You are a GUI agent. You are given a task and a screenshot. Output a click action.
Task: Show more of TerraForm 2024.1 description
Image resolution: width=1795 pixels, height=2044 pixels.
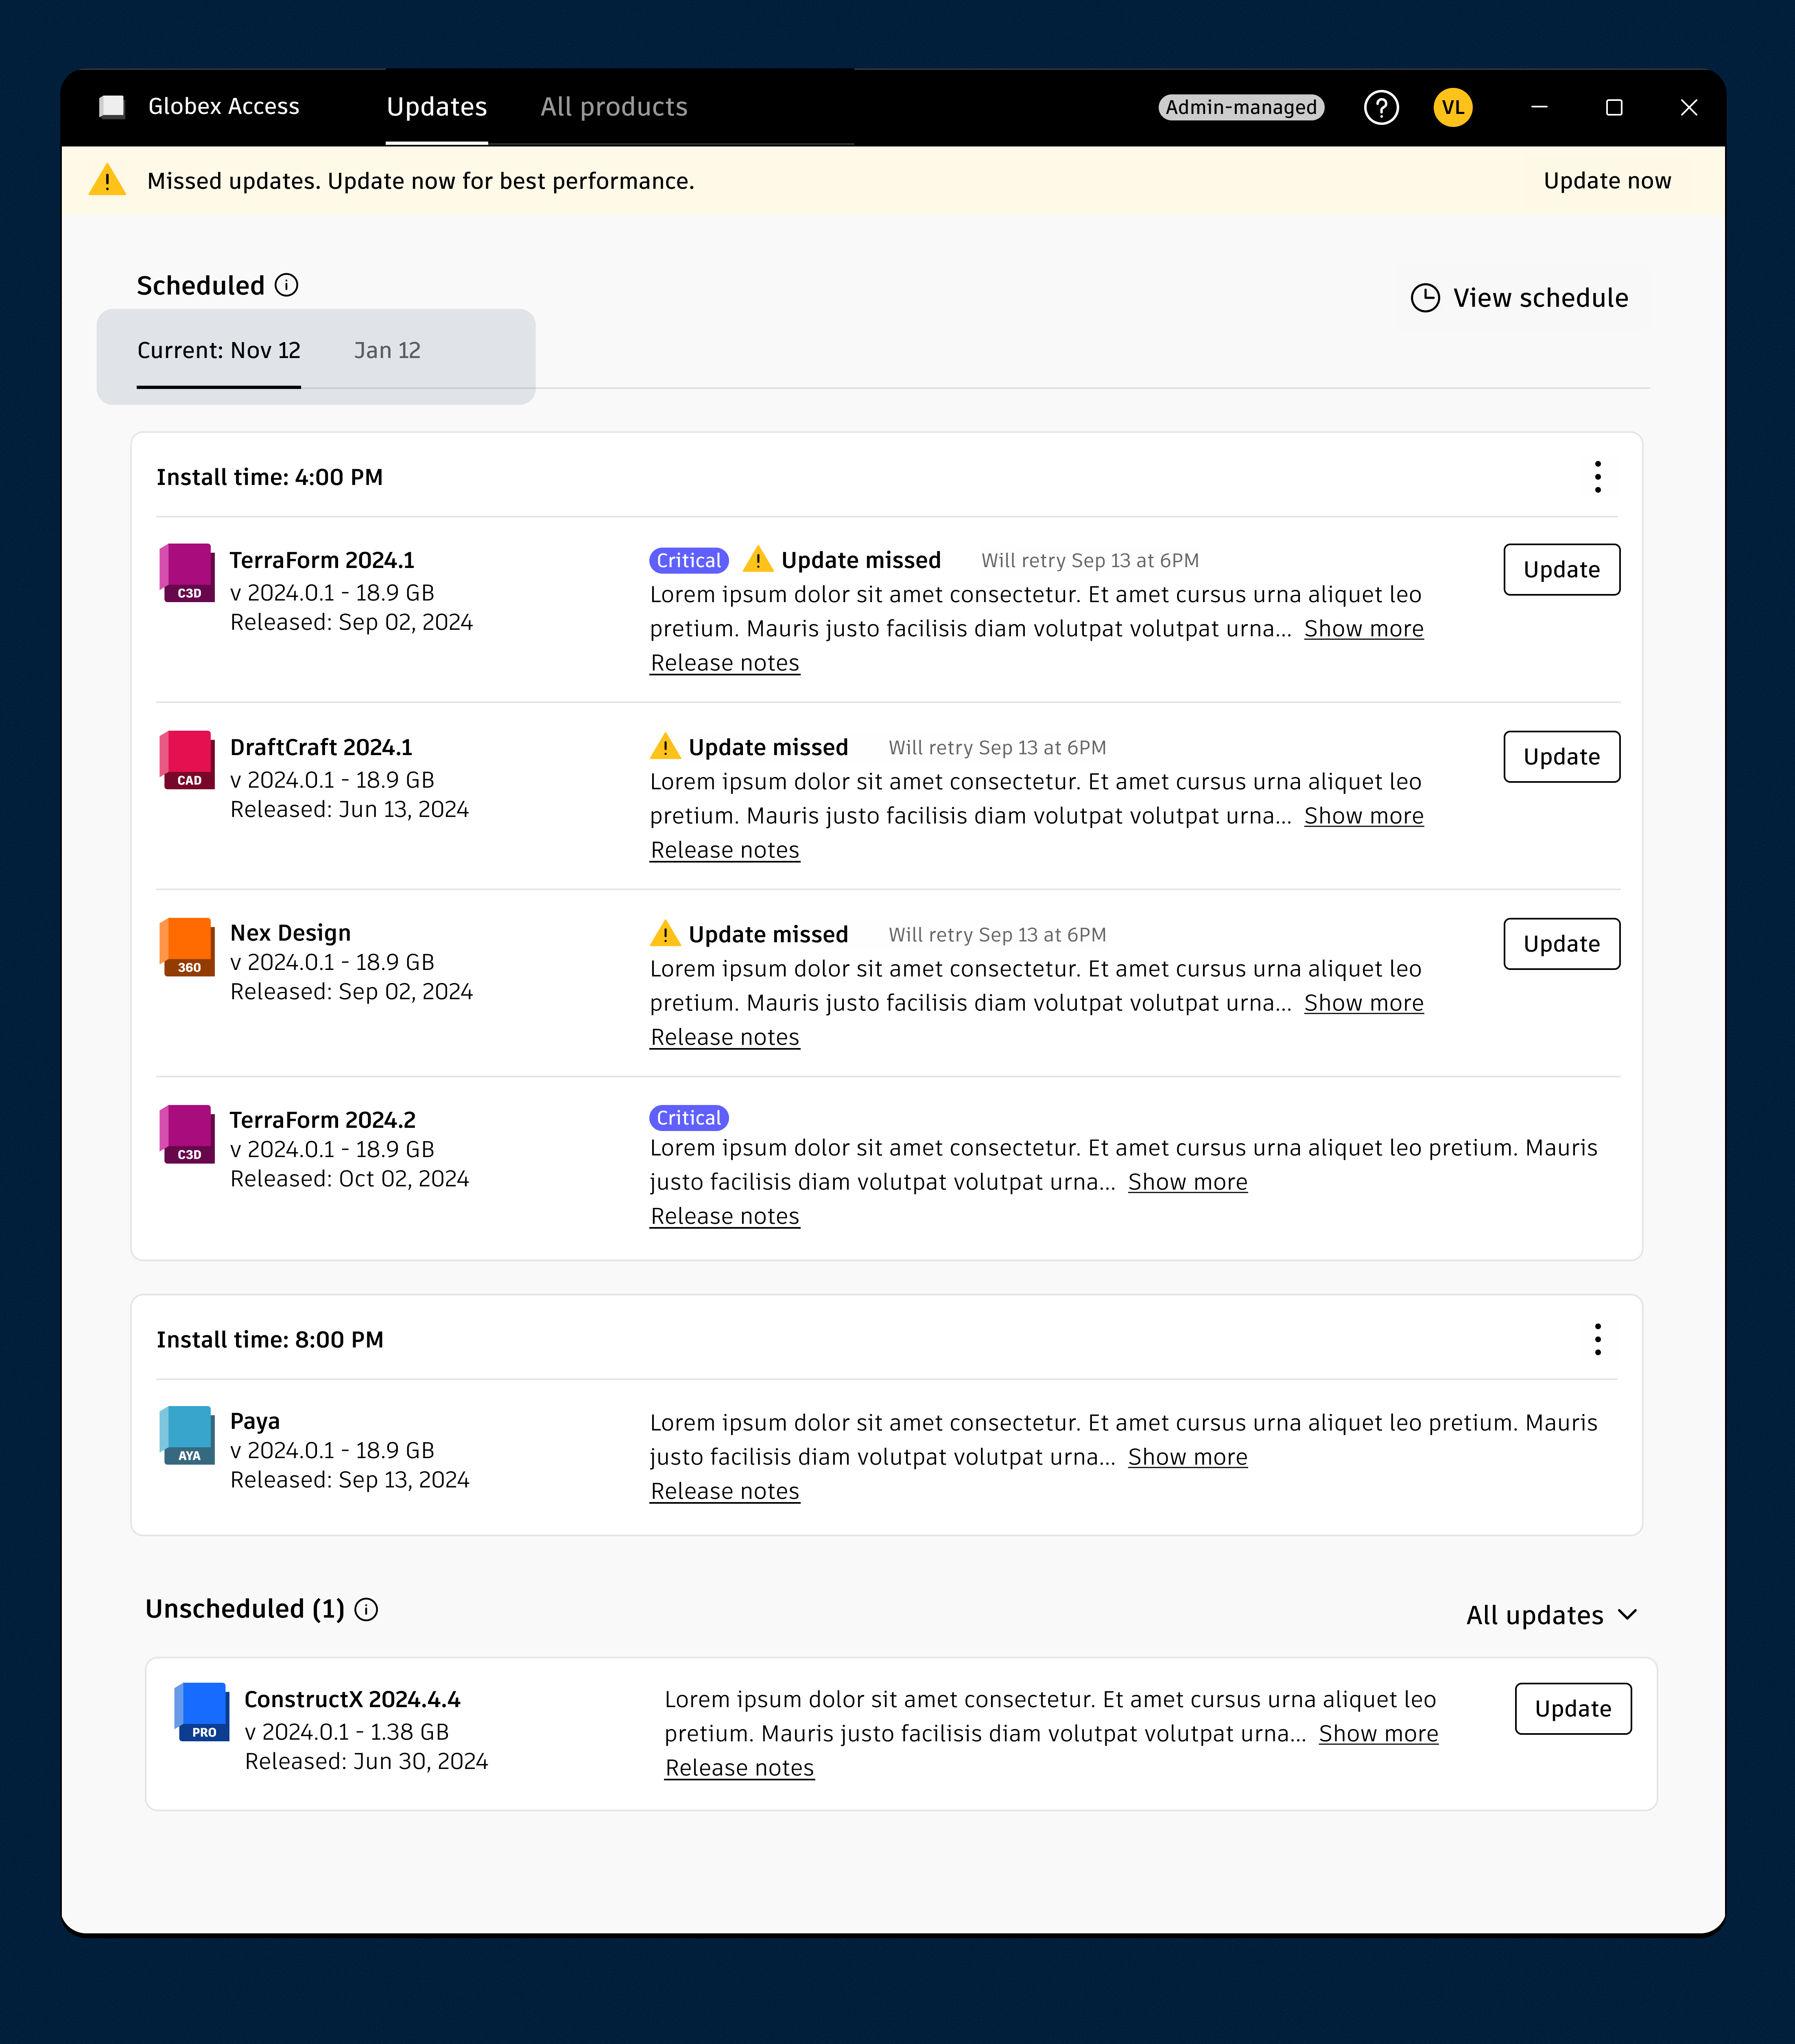(1364, 629)
